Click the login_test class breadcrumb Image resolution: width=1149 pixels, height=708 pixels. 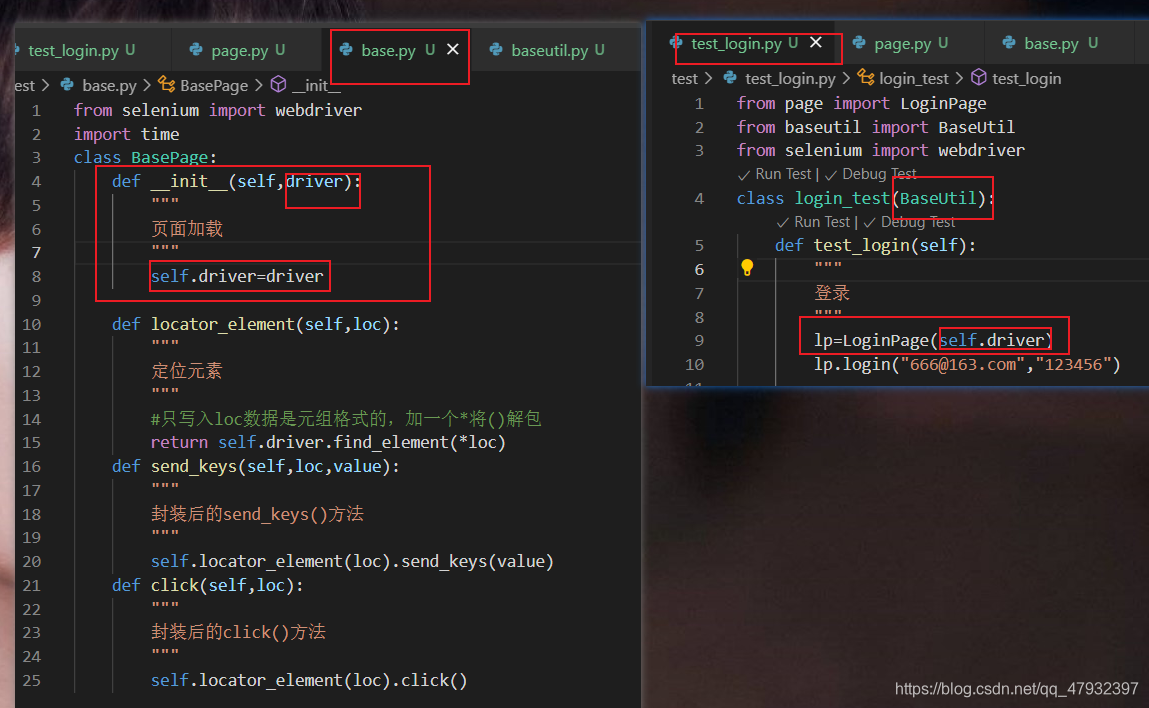click(914, 78)
